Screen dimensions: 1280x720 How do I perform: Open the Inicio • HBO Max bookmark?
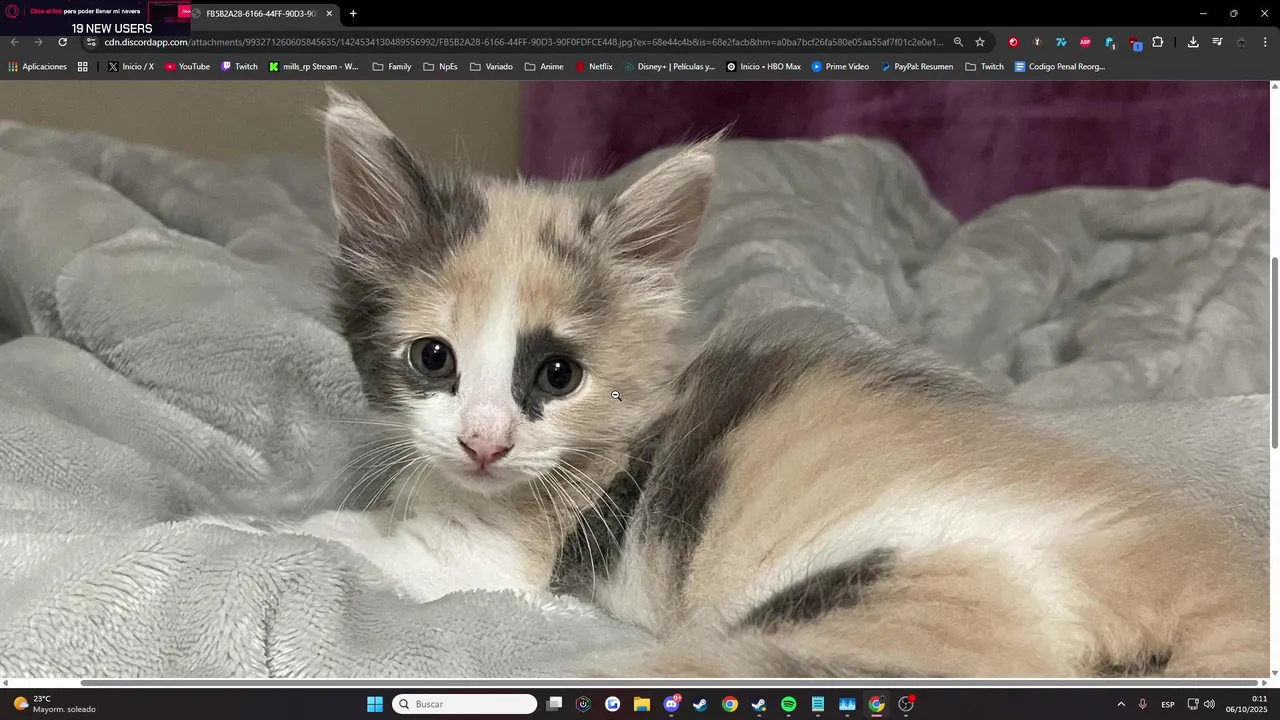[763, 67]
